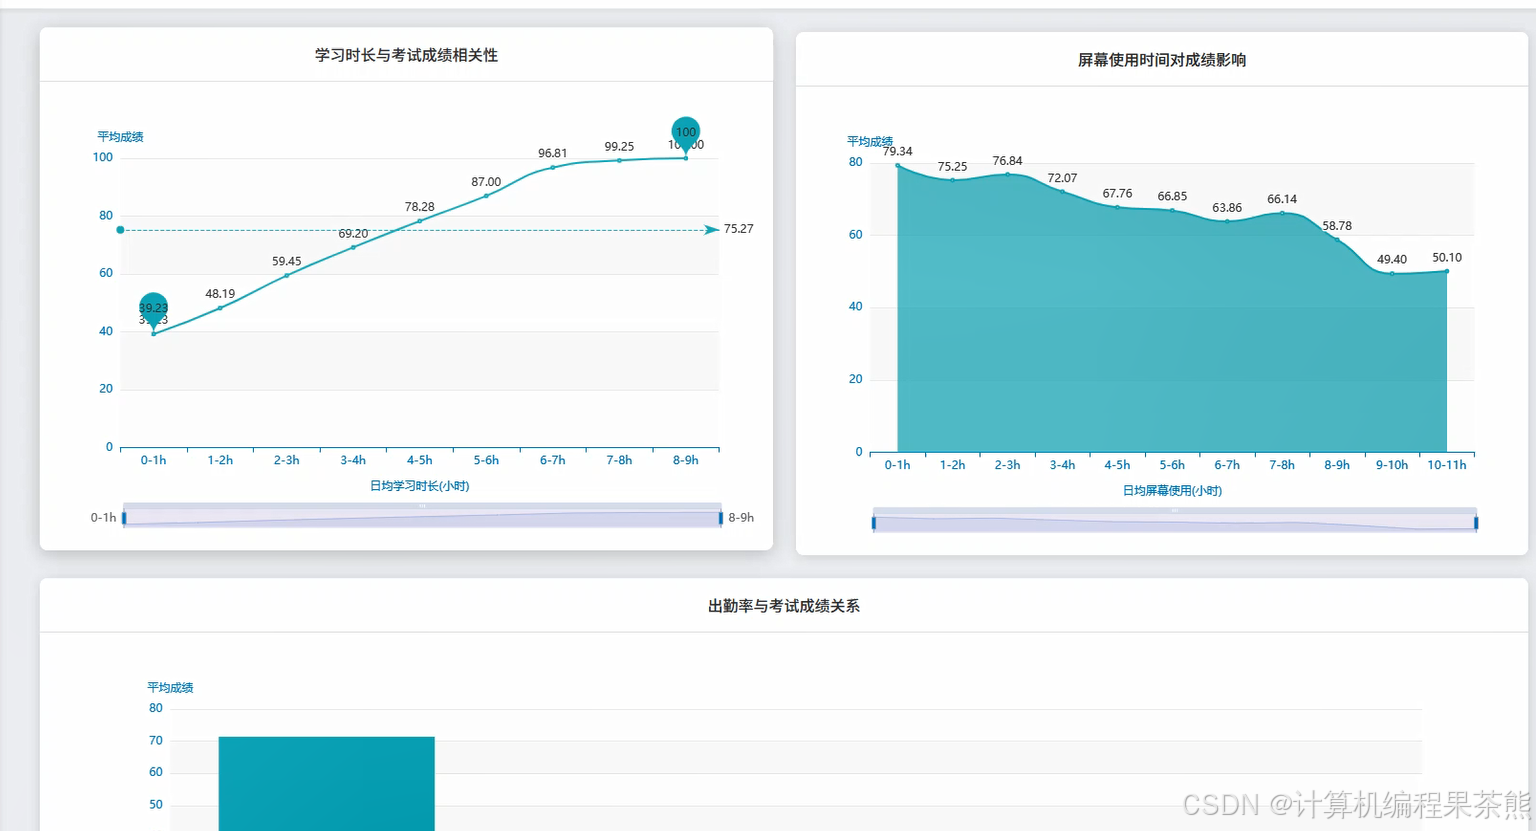Click the 76.84 value label
Viewport: 1536px width, 831px height.
(x=1008, y=161)
